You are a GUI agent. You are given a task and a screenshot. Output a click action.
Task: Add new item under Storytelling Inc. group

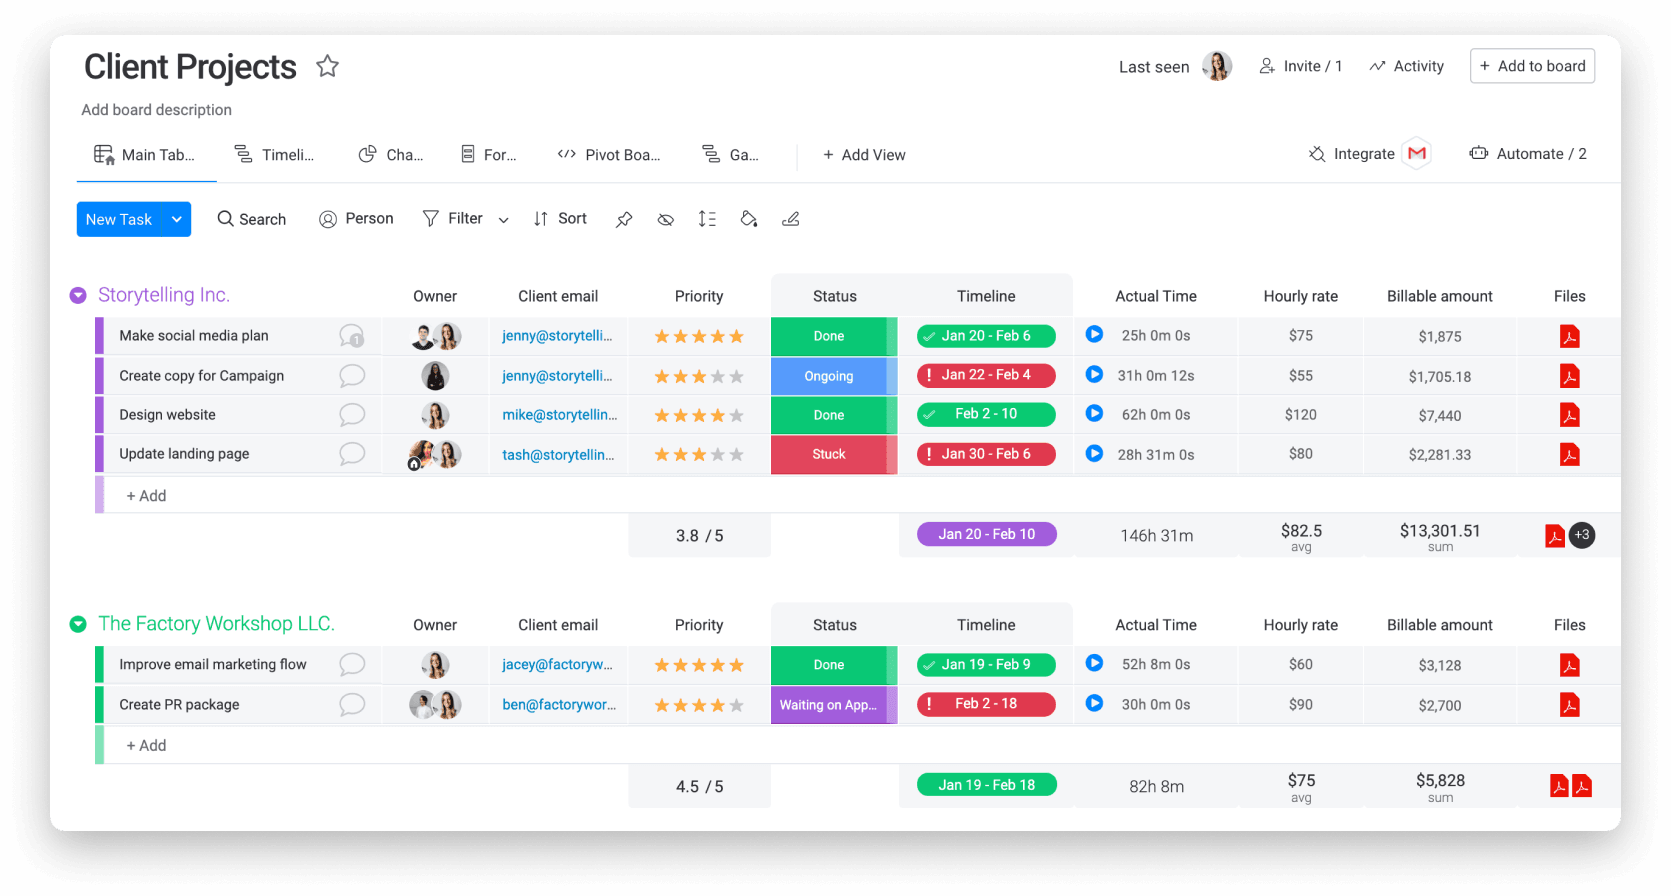(x=146, y=496)
